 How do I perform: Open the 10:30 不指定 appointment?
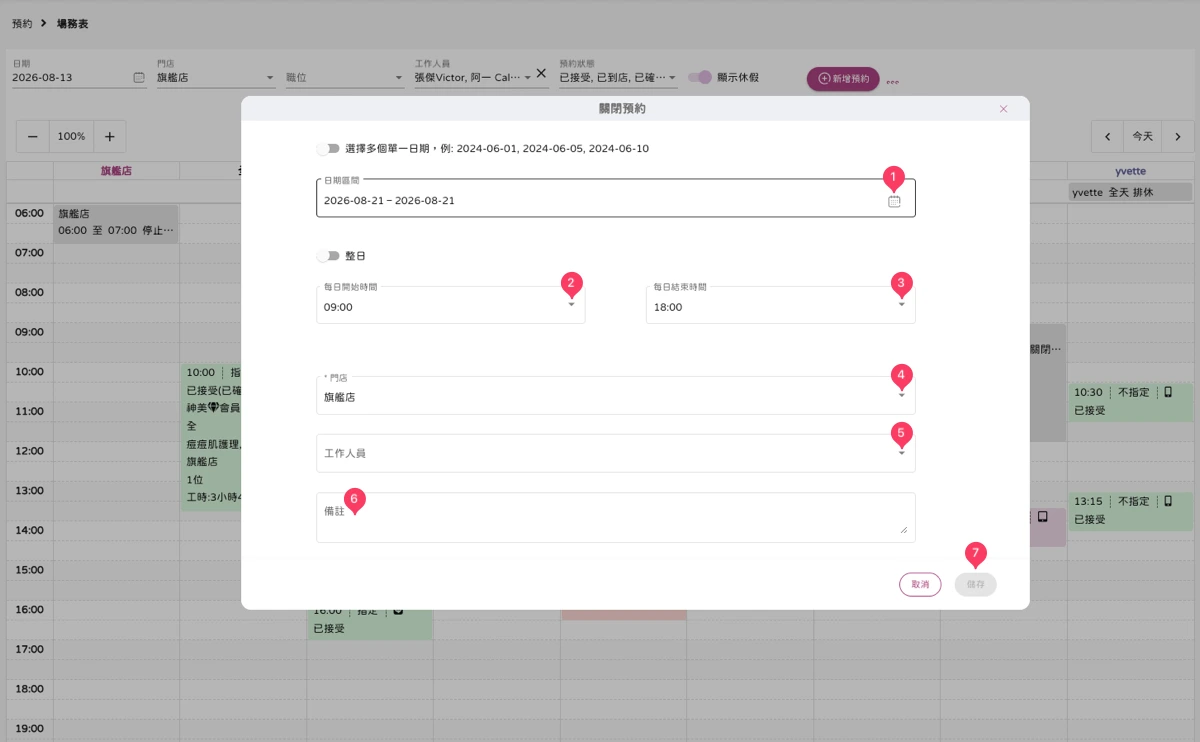[x=1130, y=401]
